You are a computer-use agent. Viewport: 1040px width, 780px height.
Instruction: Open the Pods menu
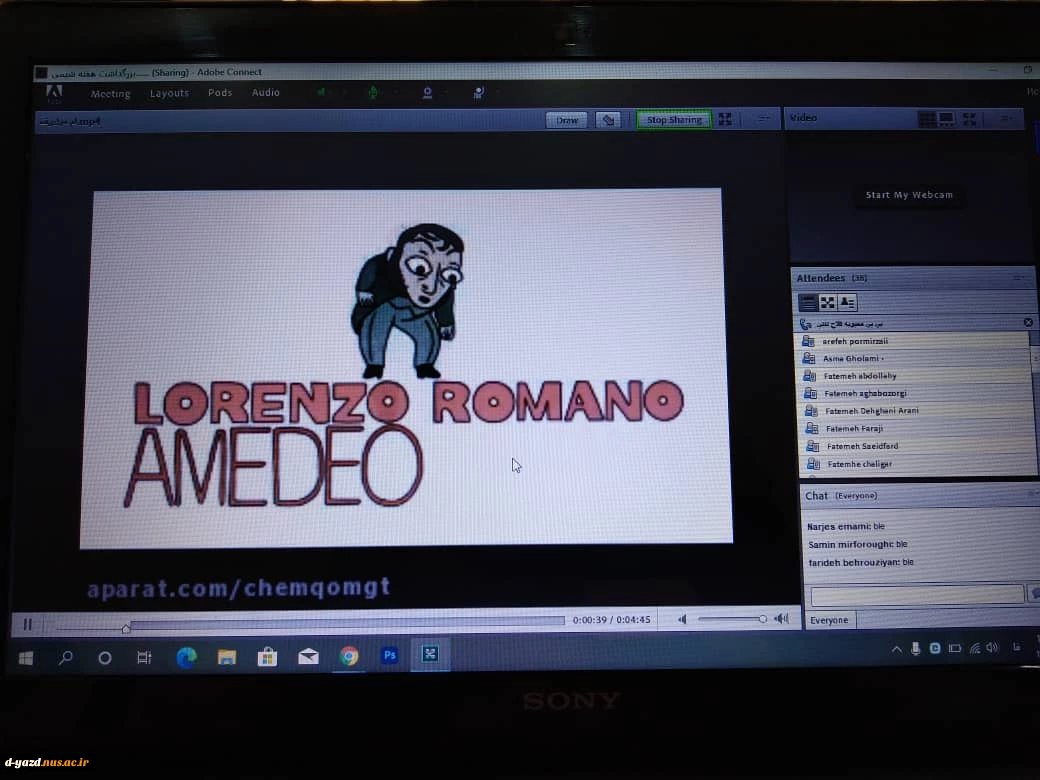pyautogui.click(x=220, y=92)
